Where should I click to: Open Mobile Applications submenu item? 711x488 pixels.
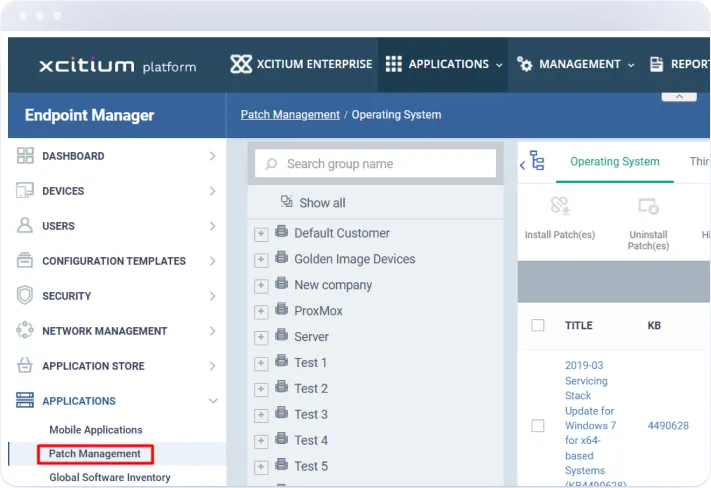pos(96,429)
